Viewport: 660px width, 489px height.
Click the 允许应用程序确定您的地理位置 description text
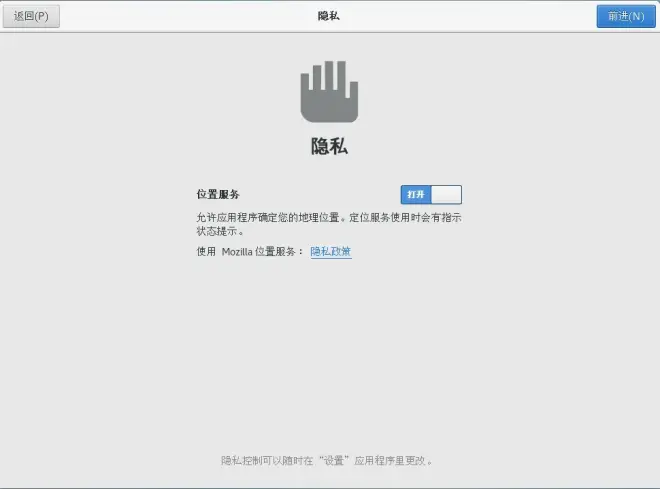329,224
